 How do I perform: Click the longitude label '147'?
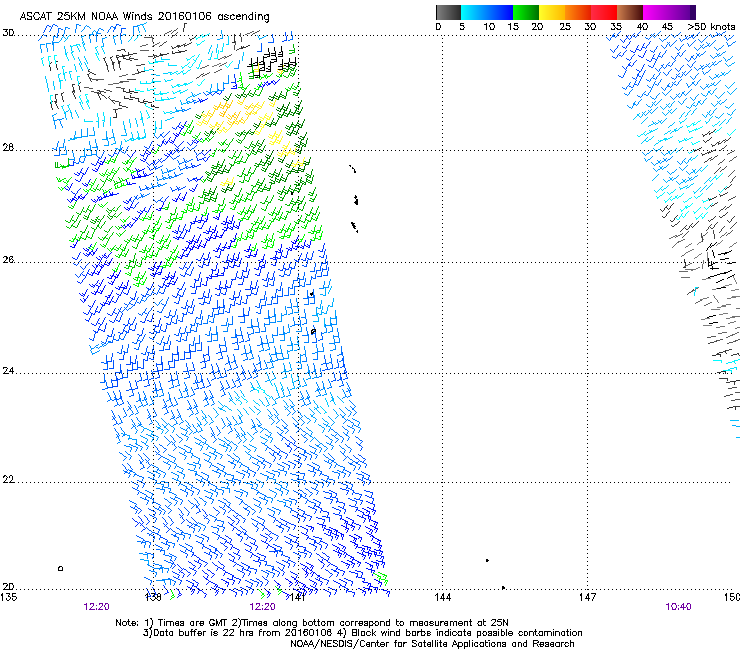588,597
